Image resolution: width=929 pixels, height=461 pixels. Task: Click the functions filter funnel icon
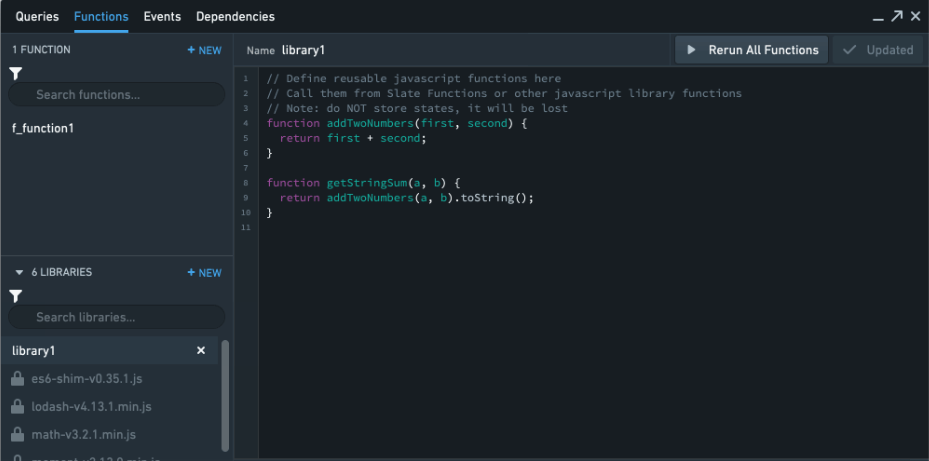(x=16, y=73)
